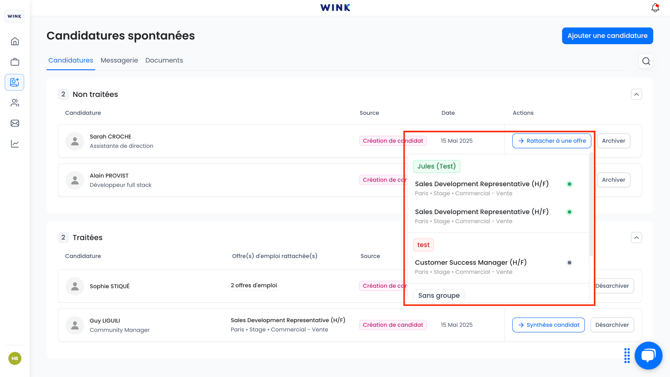Archive Sarah CROCHE's application
This screenshot has width=670, height=377.
pyautogui.click(x=613, y=141)
